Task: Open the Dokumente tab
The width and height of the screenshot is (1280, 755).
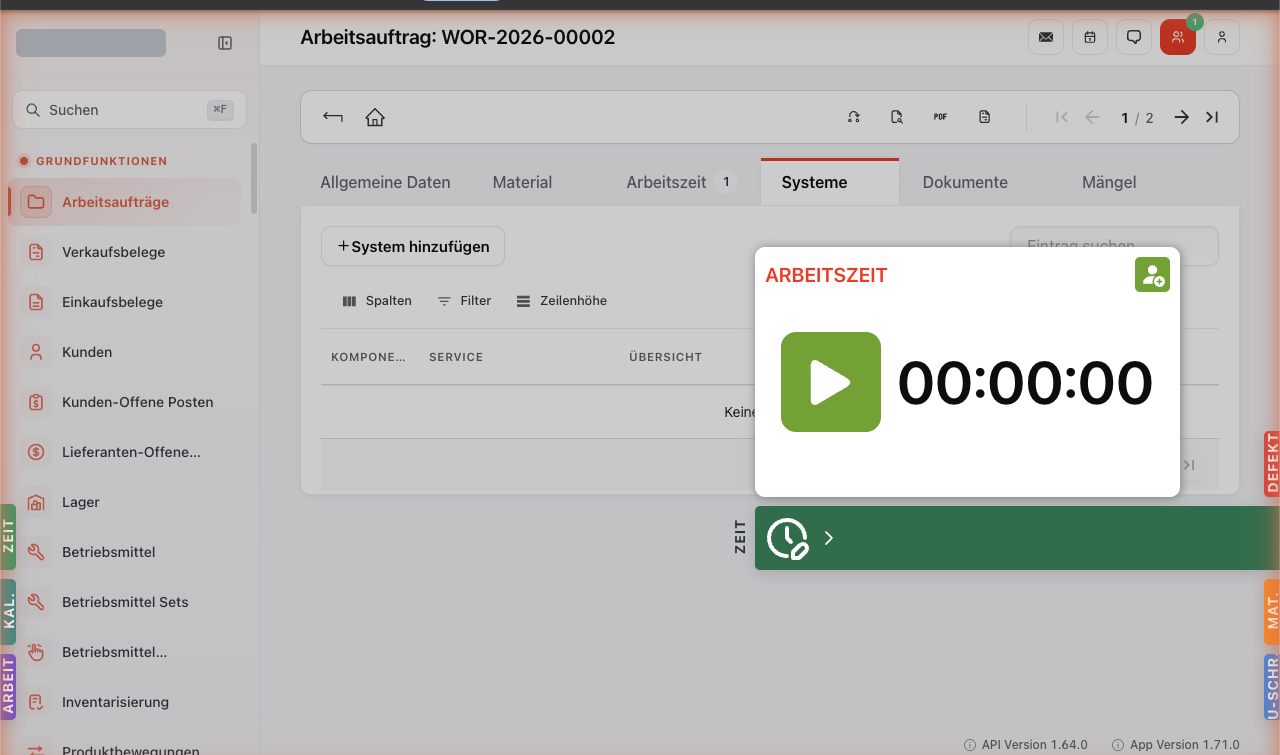Action: pos(965,182)
